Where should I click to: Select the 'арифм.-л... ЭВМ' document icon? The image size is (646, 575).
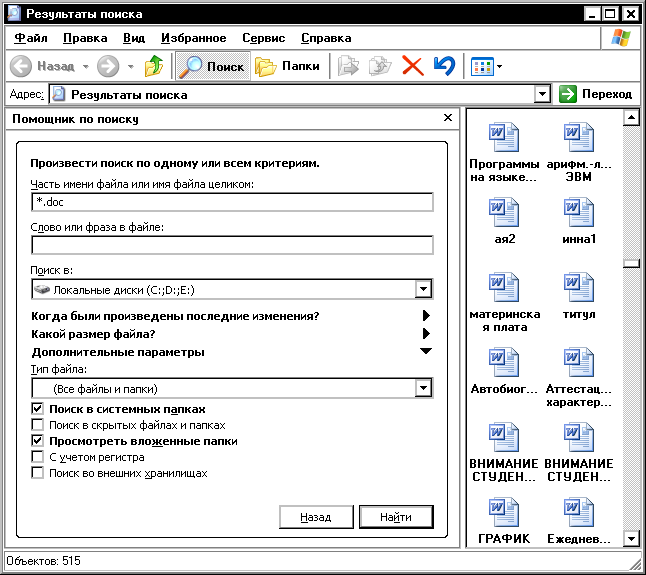pyautogui.click(x=579, y=137)
